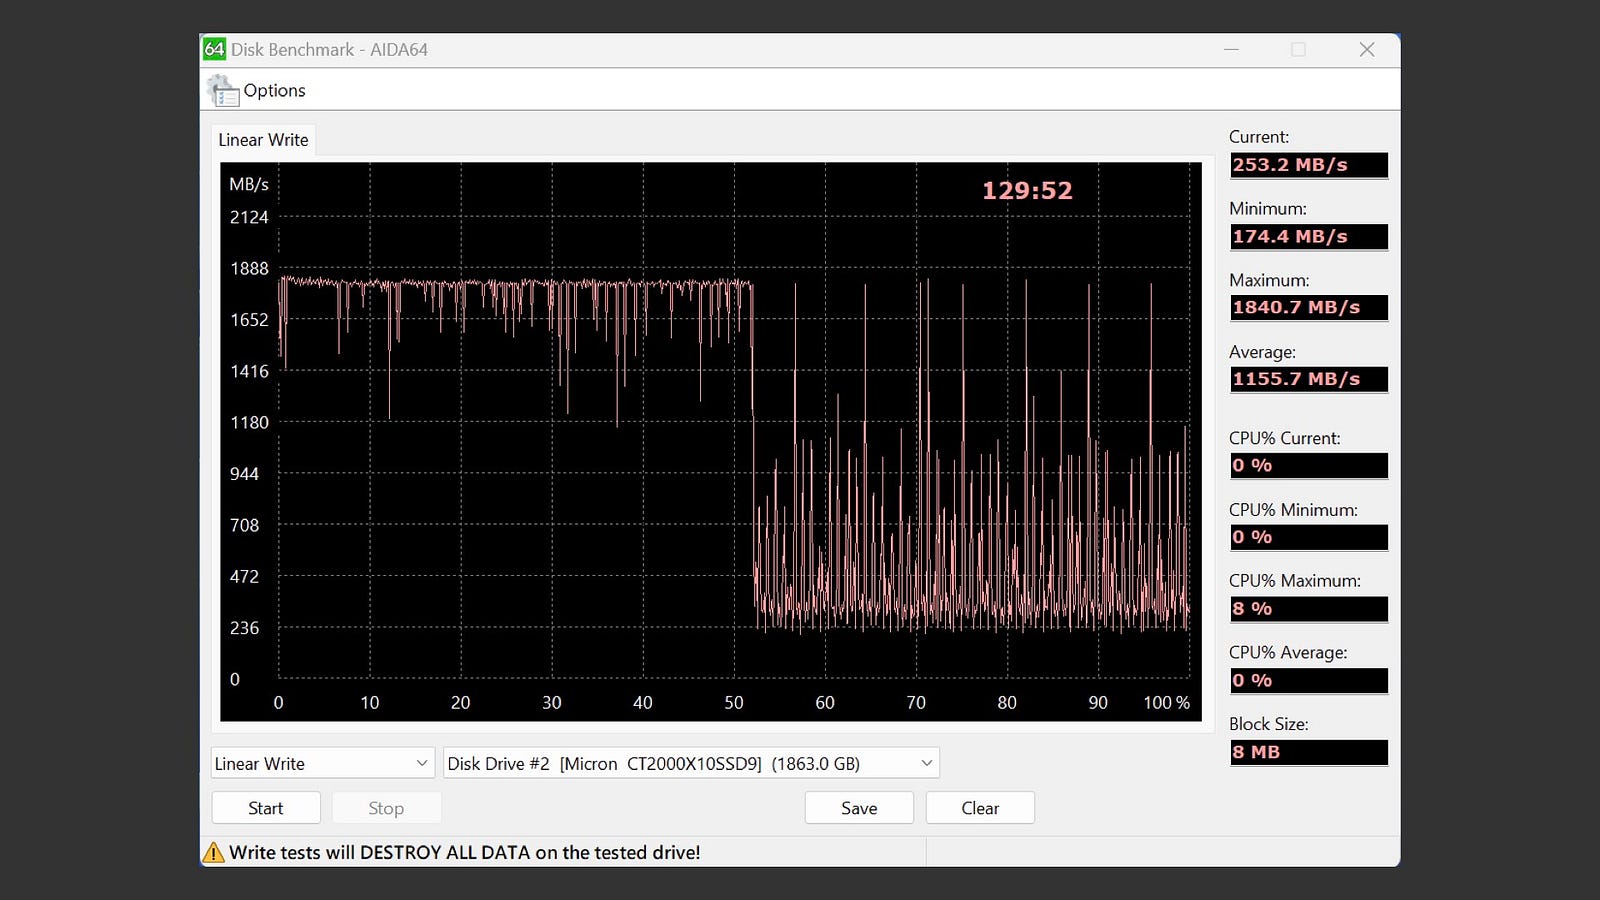The height and width of the screenshot is (900, 1600).
Task: Select the Linear Write tab
Action: point(263,140)
